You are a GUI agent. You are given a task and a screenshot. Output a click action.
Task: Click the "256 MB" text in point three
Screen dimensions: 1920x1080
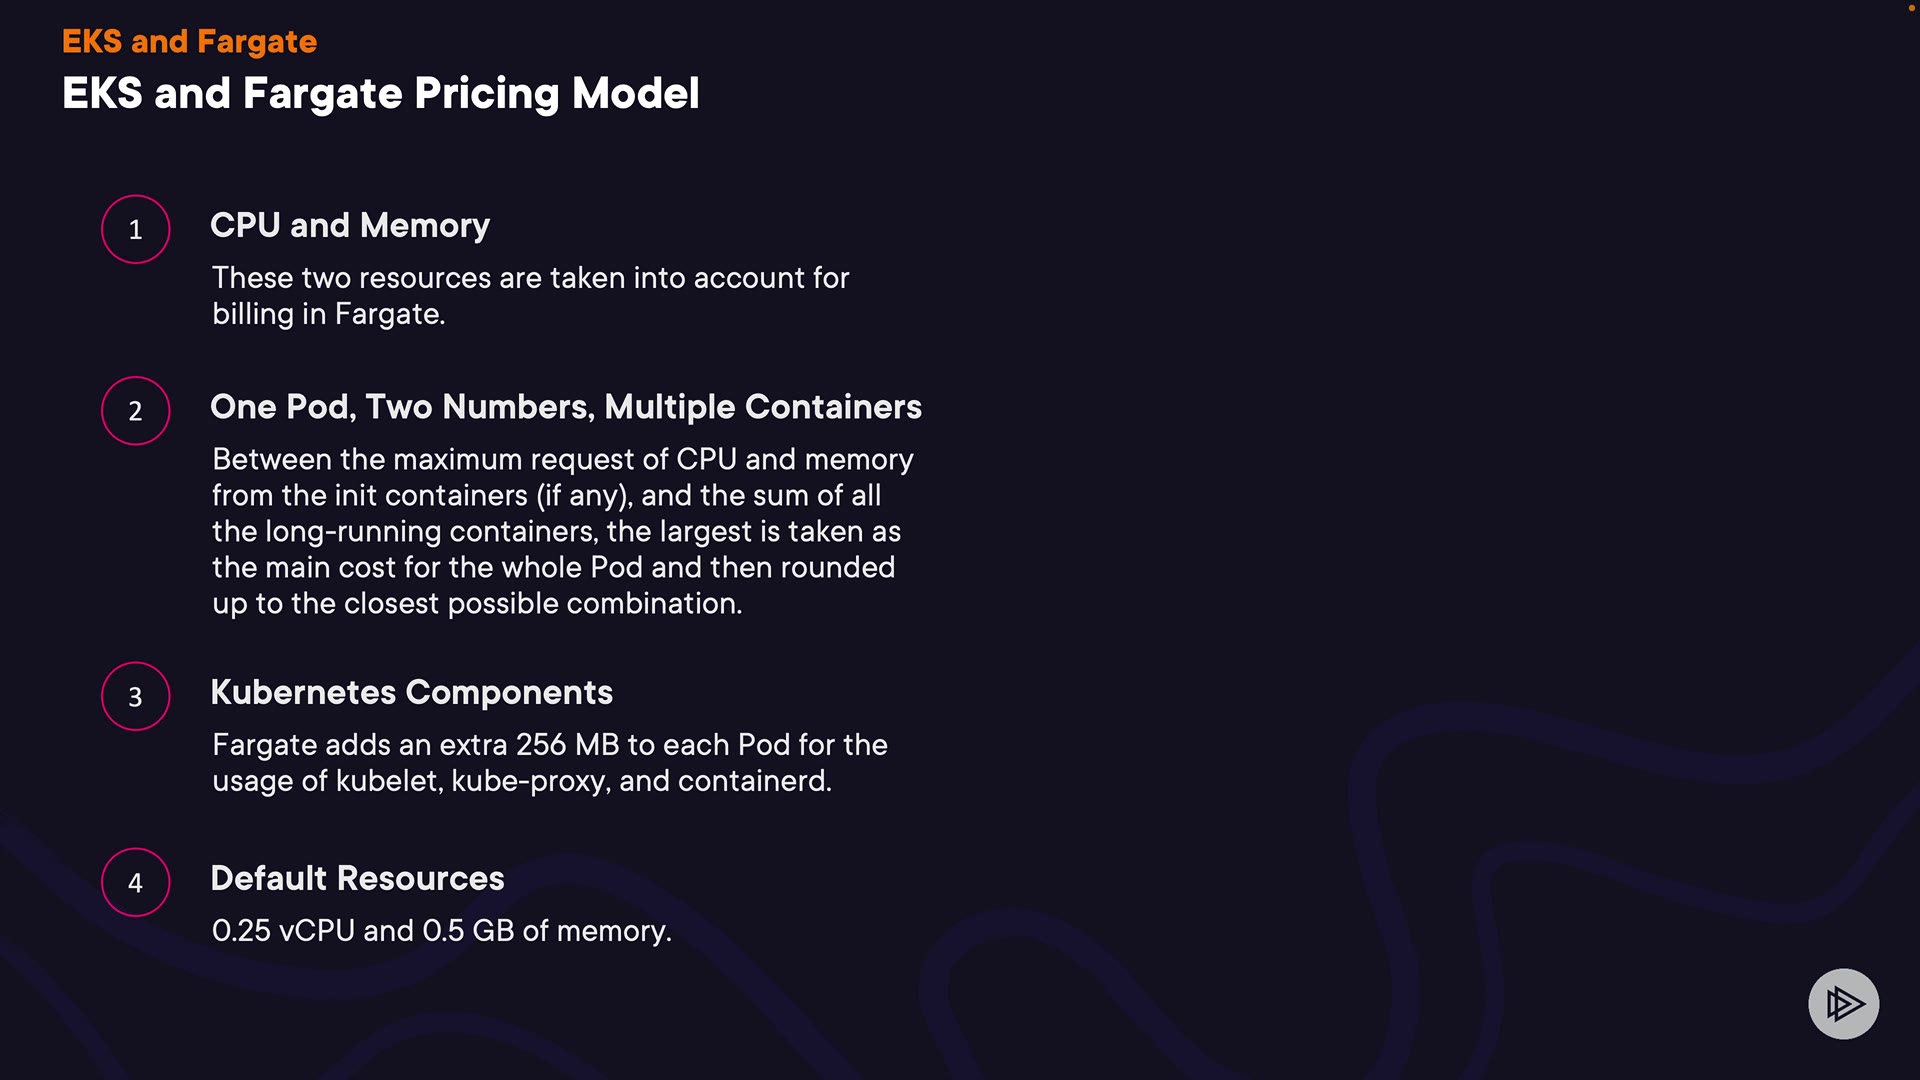point(567,745)
